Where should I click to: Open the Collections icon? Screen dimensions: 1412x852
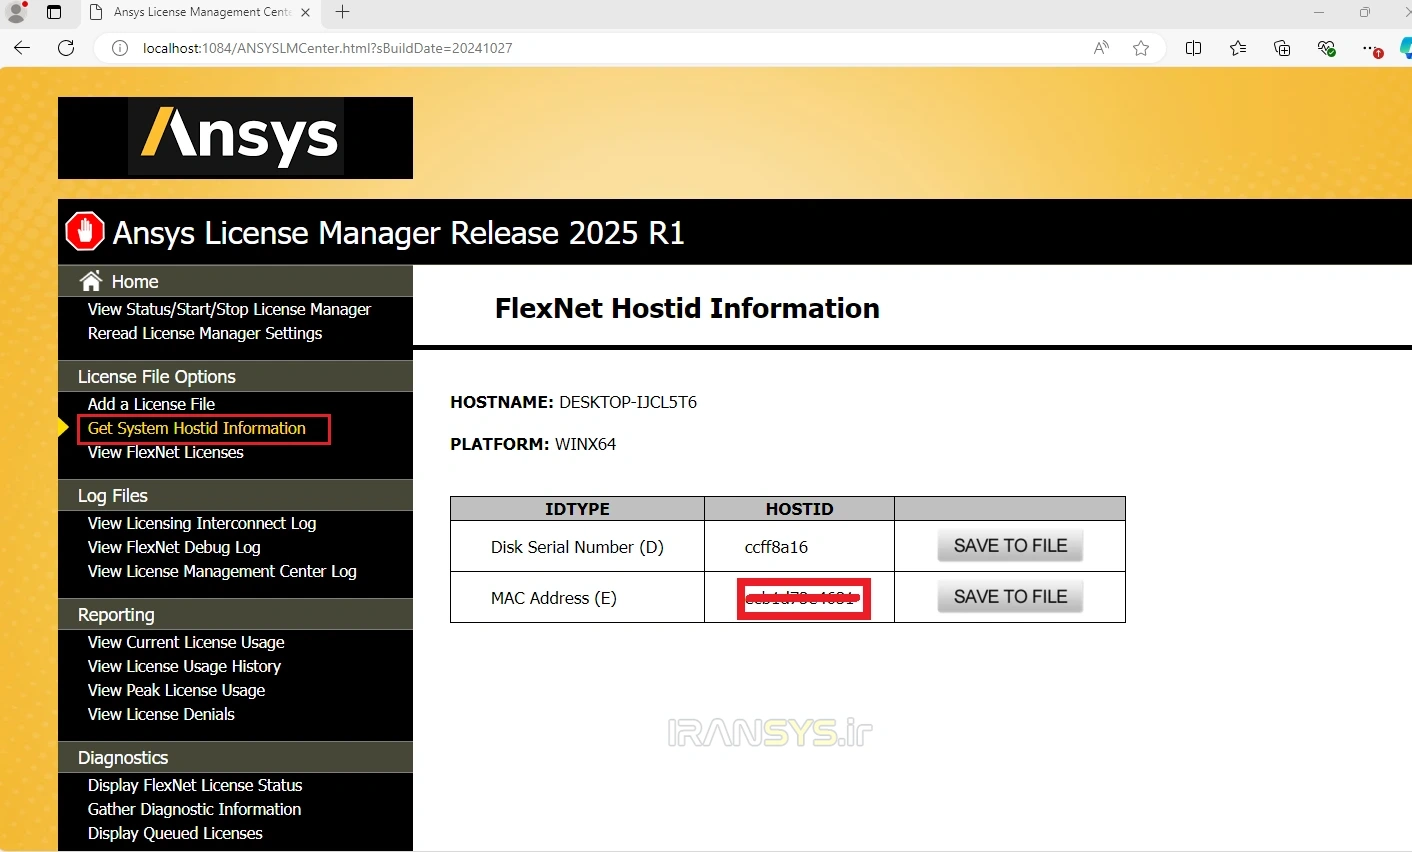[1282, 48]
